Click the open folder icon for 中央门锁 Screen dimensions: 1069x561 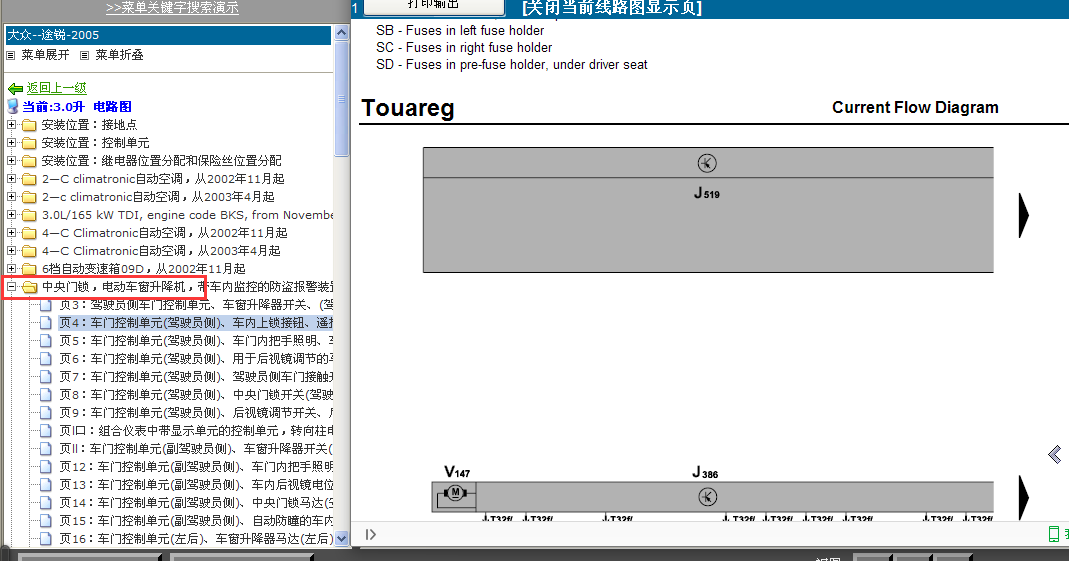pyautogui.click(x=29, y=287)
